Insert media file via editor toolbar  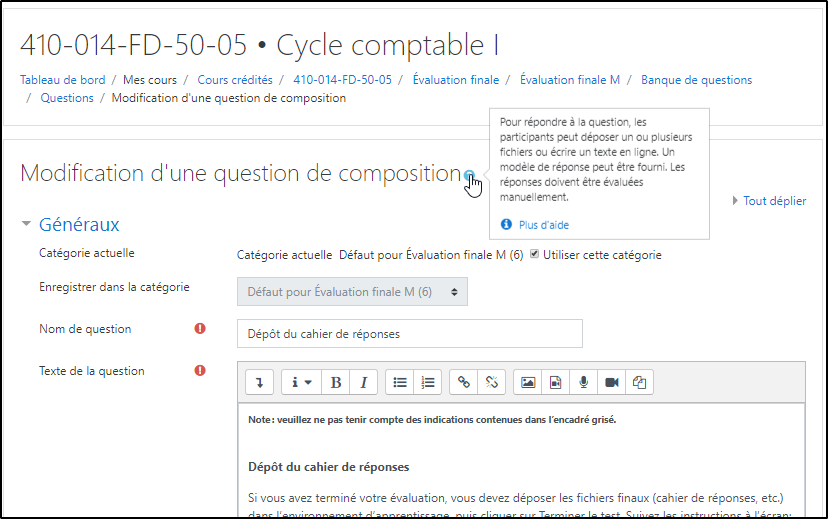tap(556, 382)
